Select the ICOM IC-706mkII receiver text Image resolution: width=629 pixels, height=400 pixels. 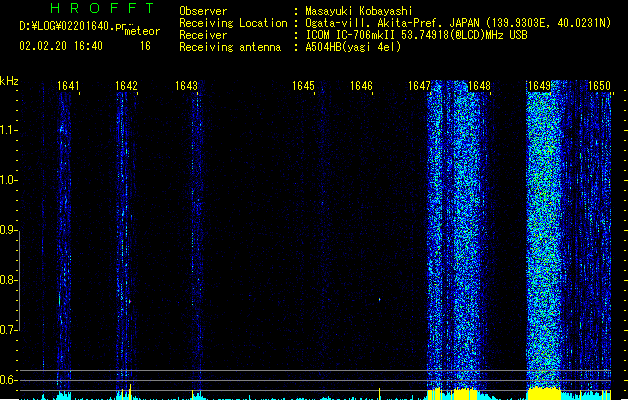pyautogui.click(x=416, y=35)
